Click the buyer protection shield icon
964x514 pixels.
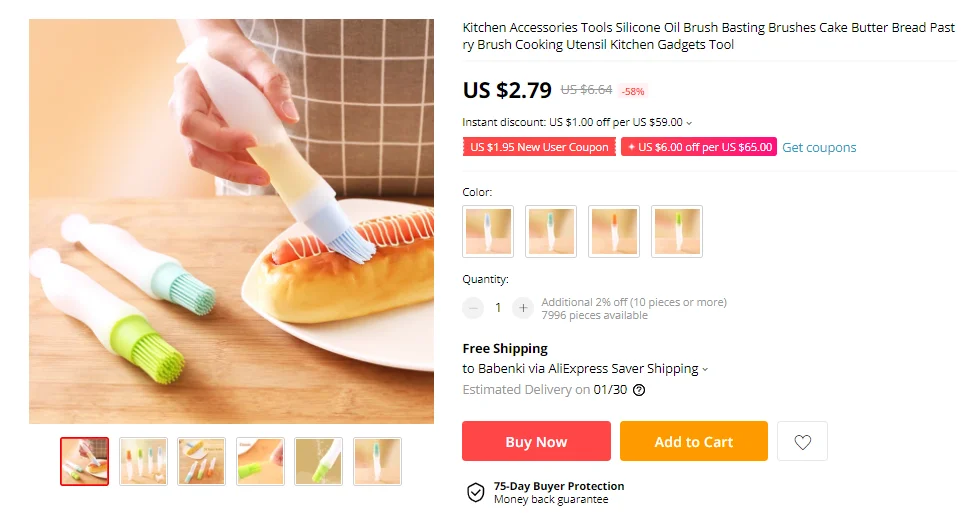(x=476, y=492)
